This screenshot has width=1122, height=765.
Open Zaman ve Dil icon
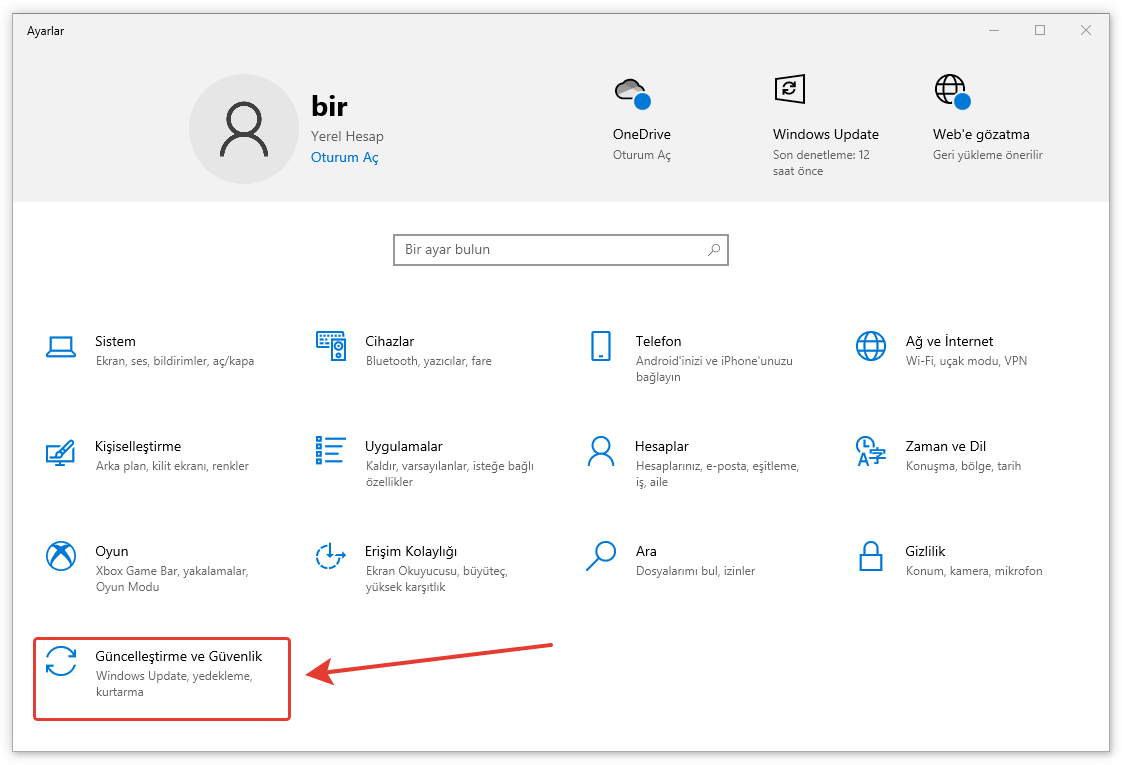[870, 451]
